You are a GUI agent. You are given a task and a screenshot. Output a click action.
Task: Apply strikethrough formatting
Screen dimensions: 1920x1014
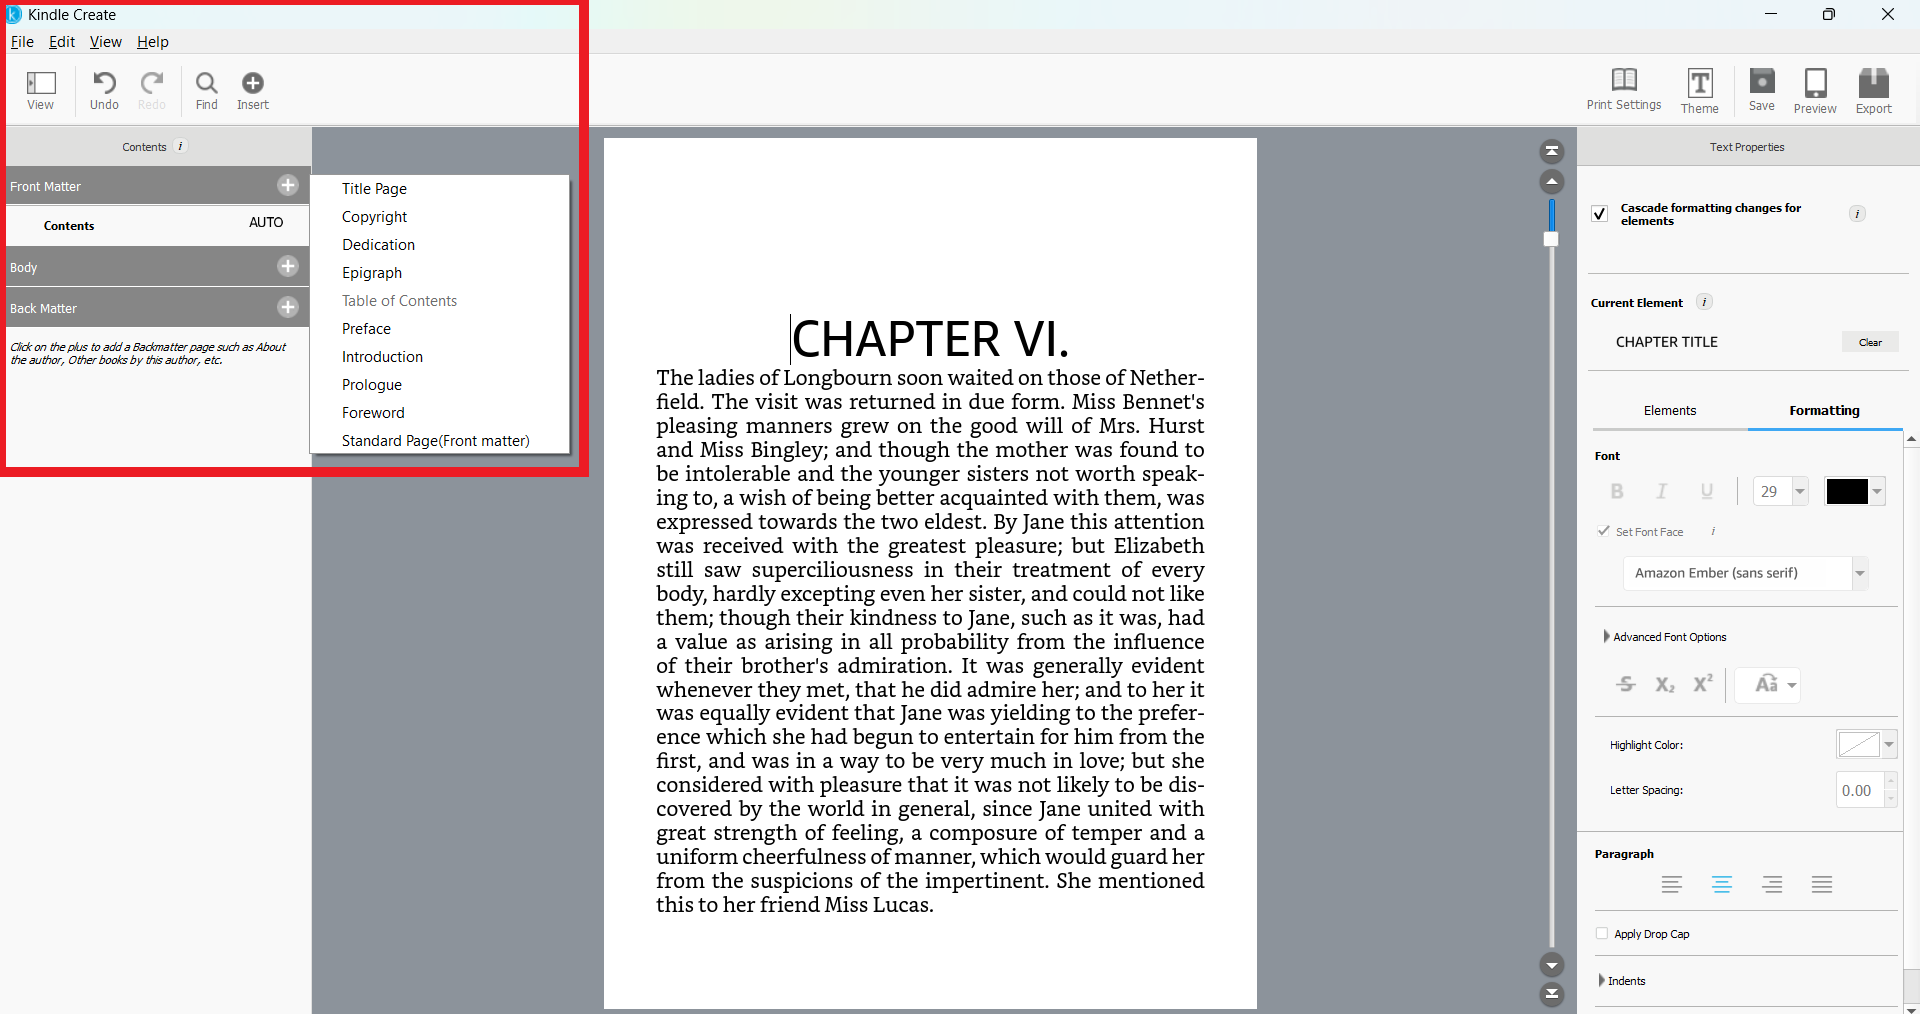[x=1626, y=684]
